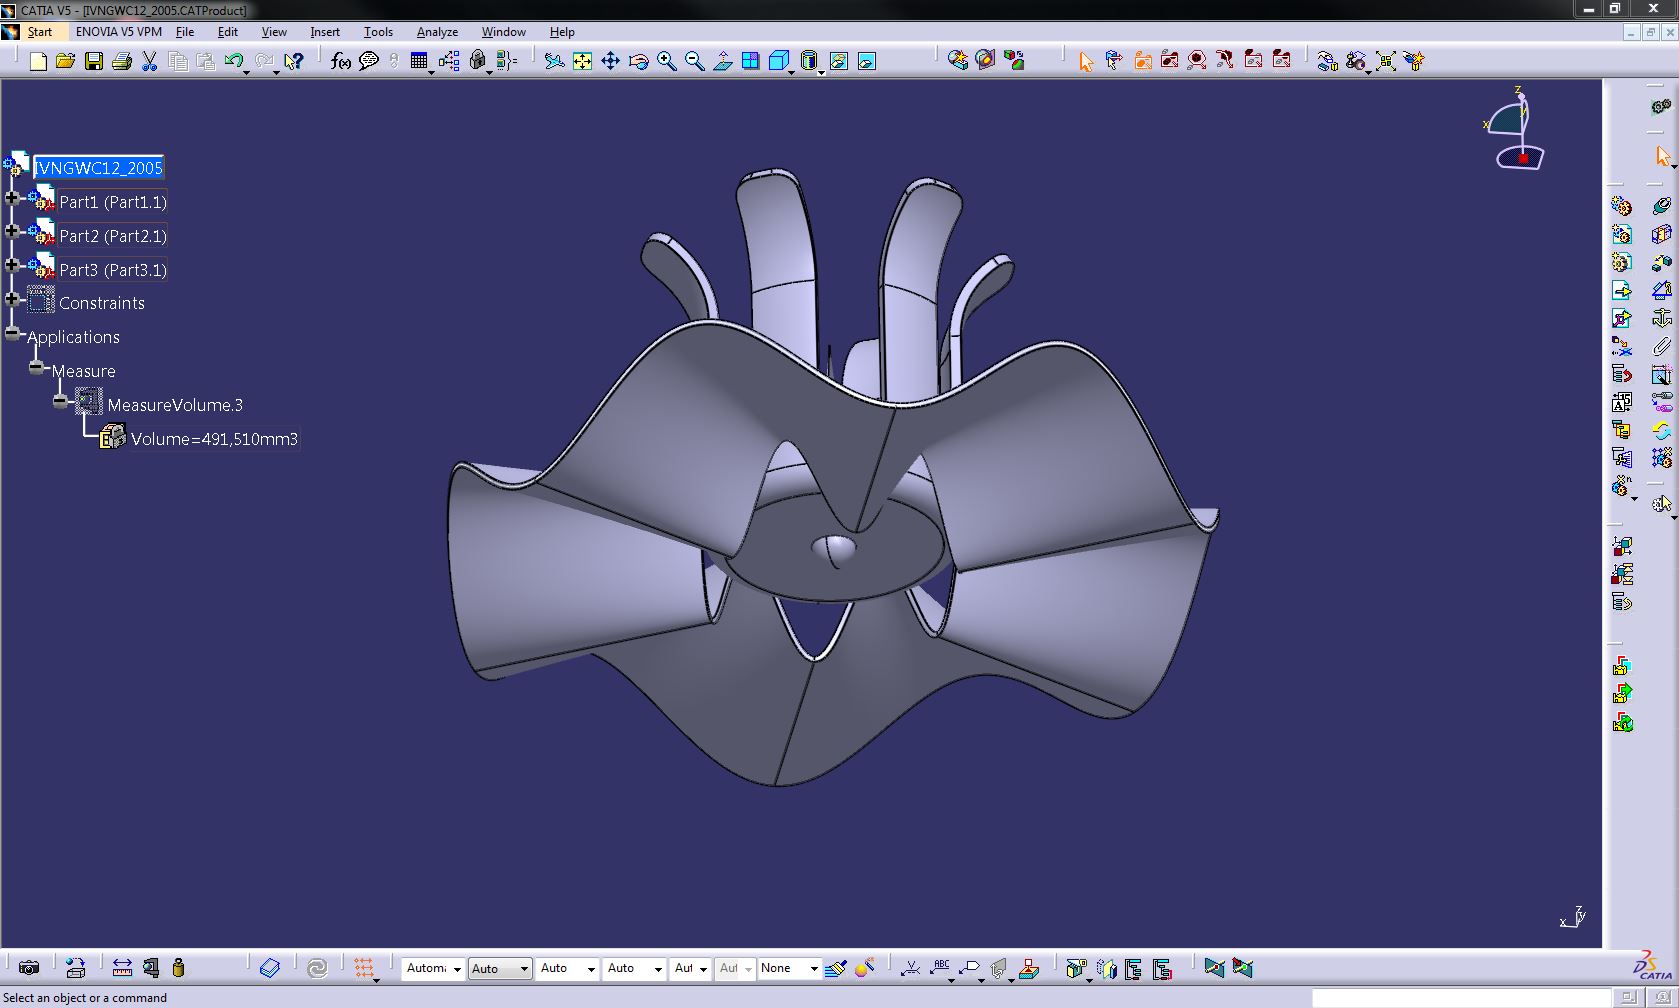Viewport: 1679px width, 1008px height.
Task: Click the Measure Inertia weight icon
Action: [178, 968]
